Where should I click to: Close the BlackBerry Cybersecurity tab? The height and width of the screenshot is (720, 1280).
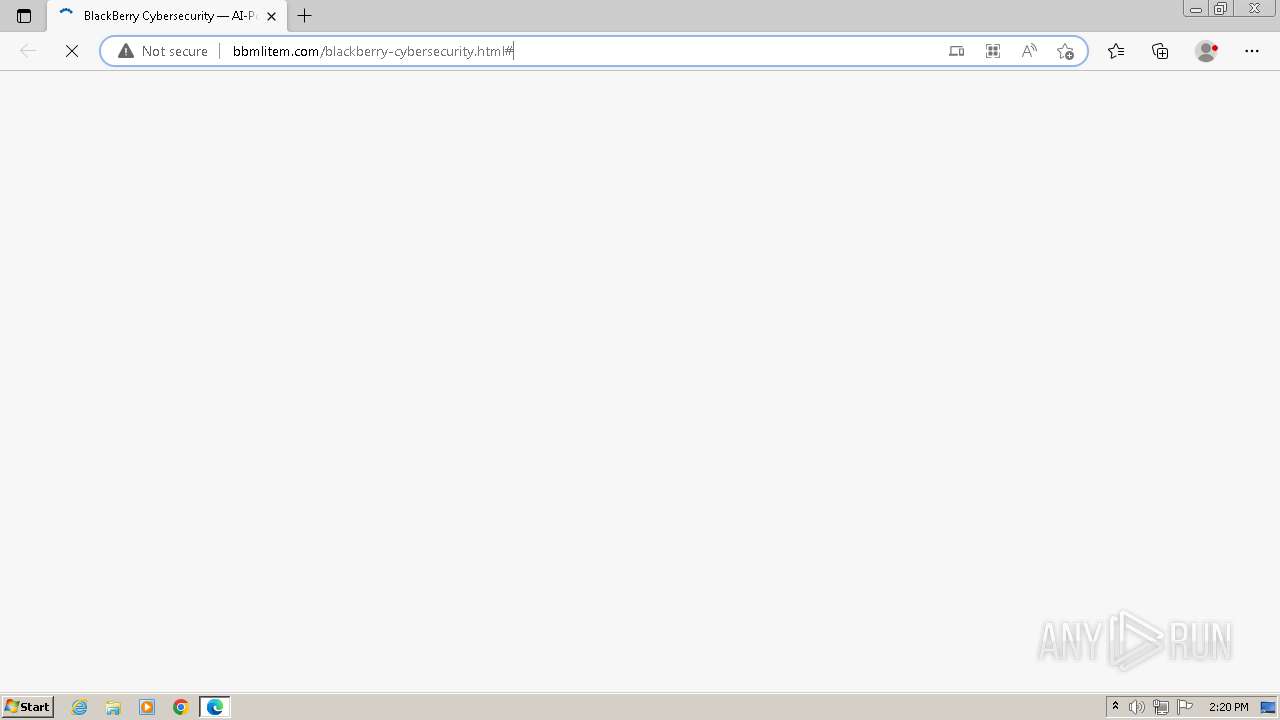[271, 16]
